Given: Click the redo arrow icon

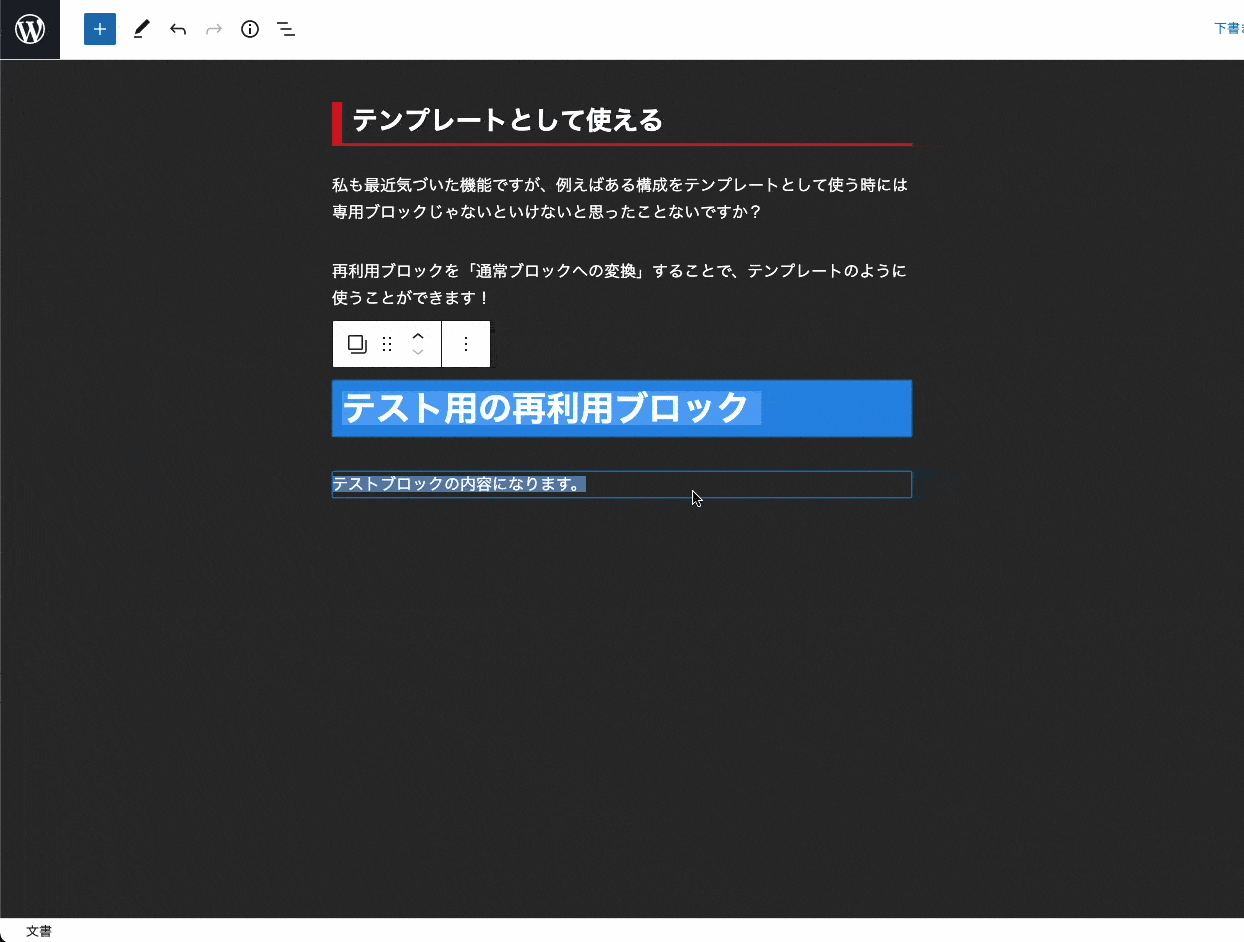Looking at the screenshot, I should (214, 29).
